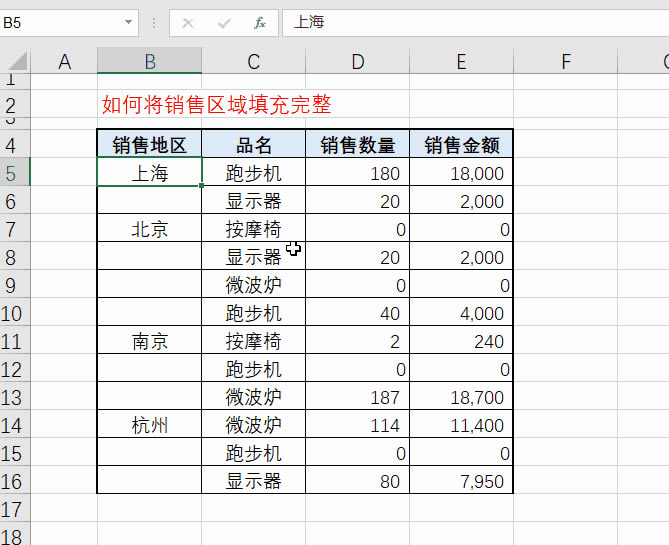
Task: Click the red title 如何将销售区域填充完整
Action: [x=216, y=104]
